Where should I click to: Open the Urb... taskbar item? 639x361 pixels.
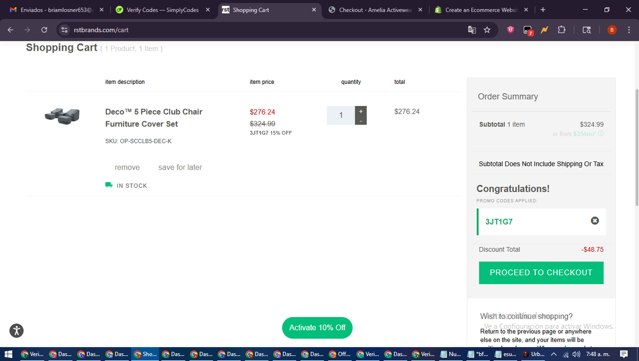[533, 354]
